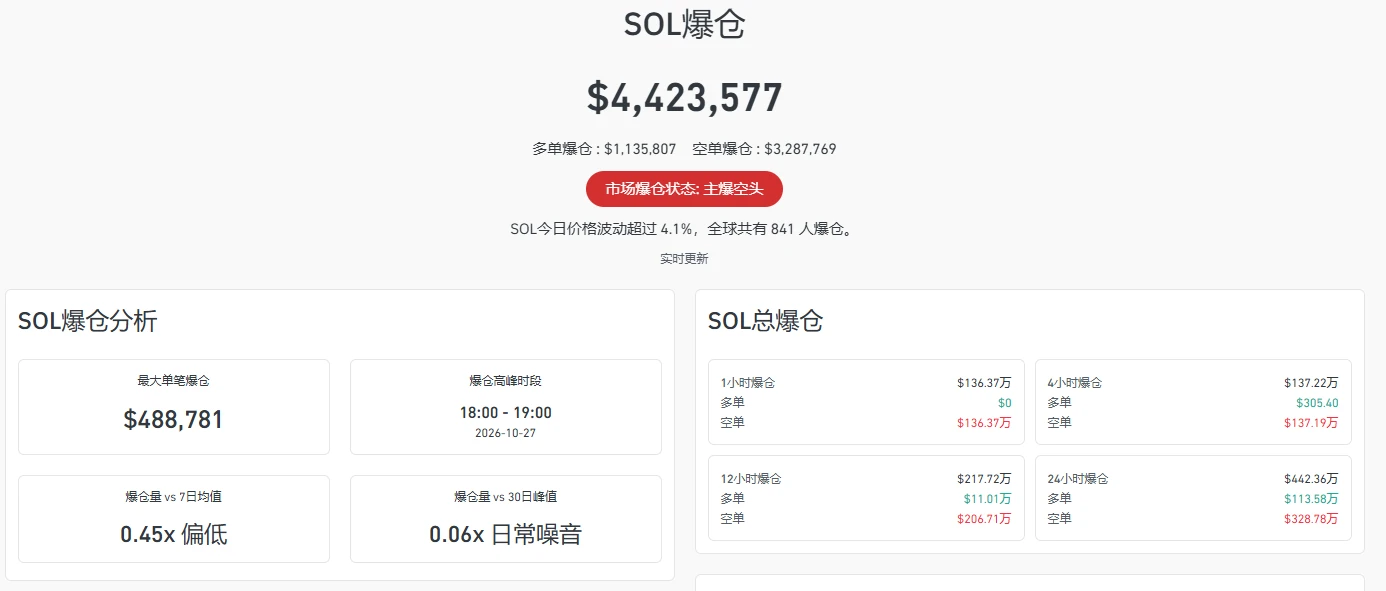Click the 4小时爆仓 label
Image resolution: width=1386 pixels, height=591 pixels.
[x=1075, y=383]
